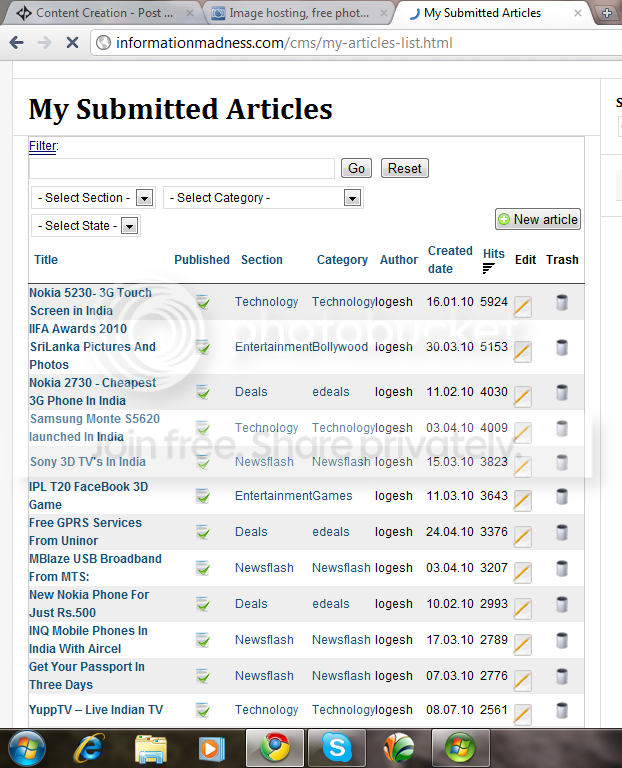Trash the IIFA Awards 2010 article
Viewport: 622px width, 768px height.
click(562, 347)
